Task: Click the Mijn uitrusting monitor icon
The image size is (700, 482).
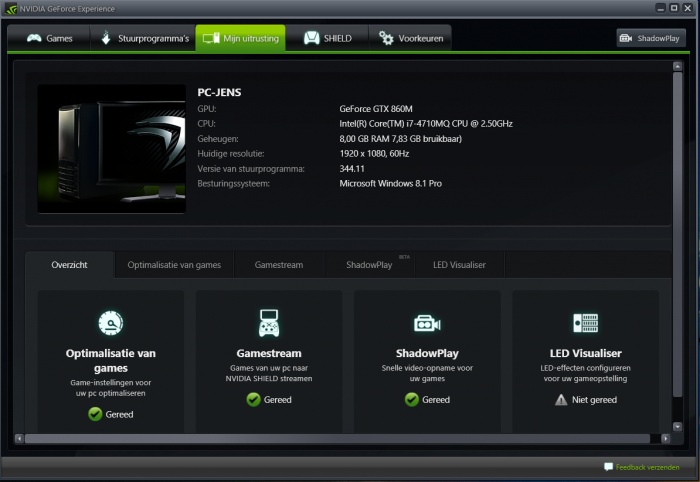Action: (x=211, y=38)
